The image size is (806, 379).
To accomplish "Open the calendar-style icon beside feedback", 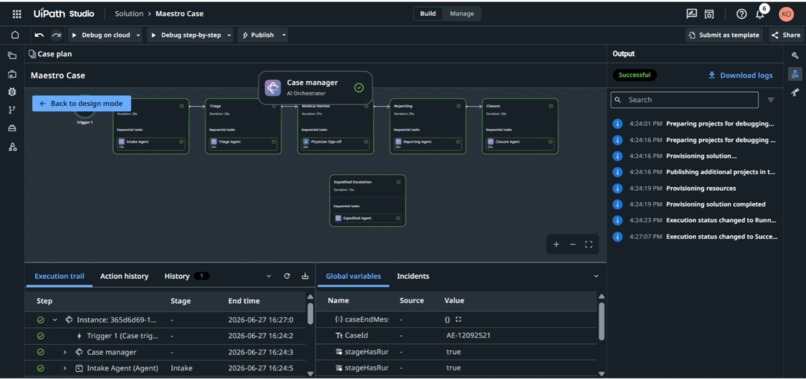I will point(709,14).
